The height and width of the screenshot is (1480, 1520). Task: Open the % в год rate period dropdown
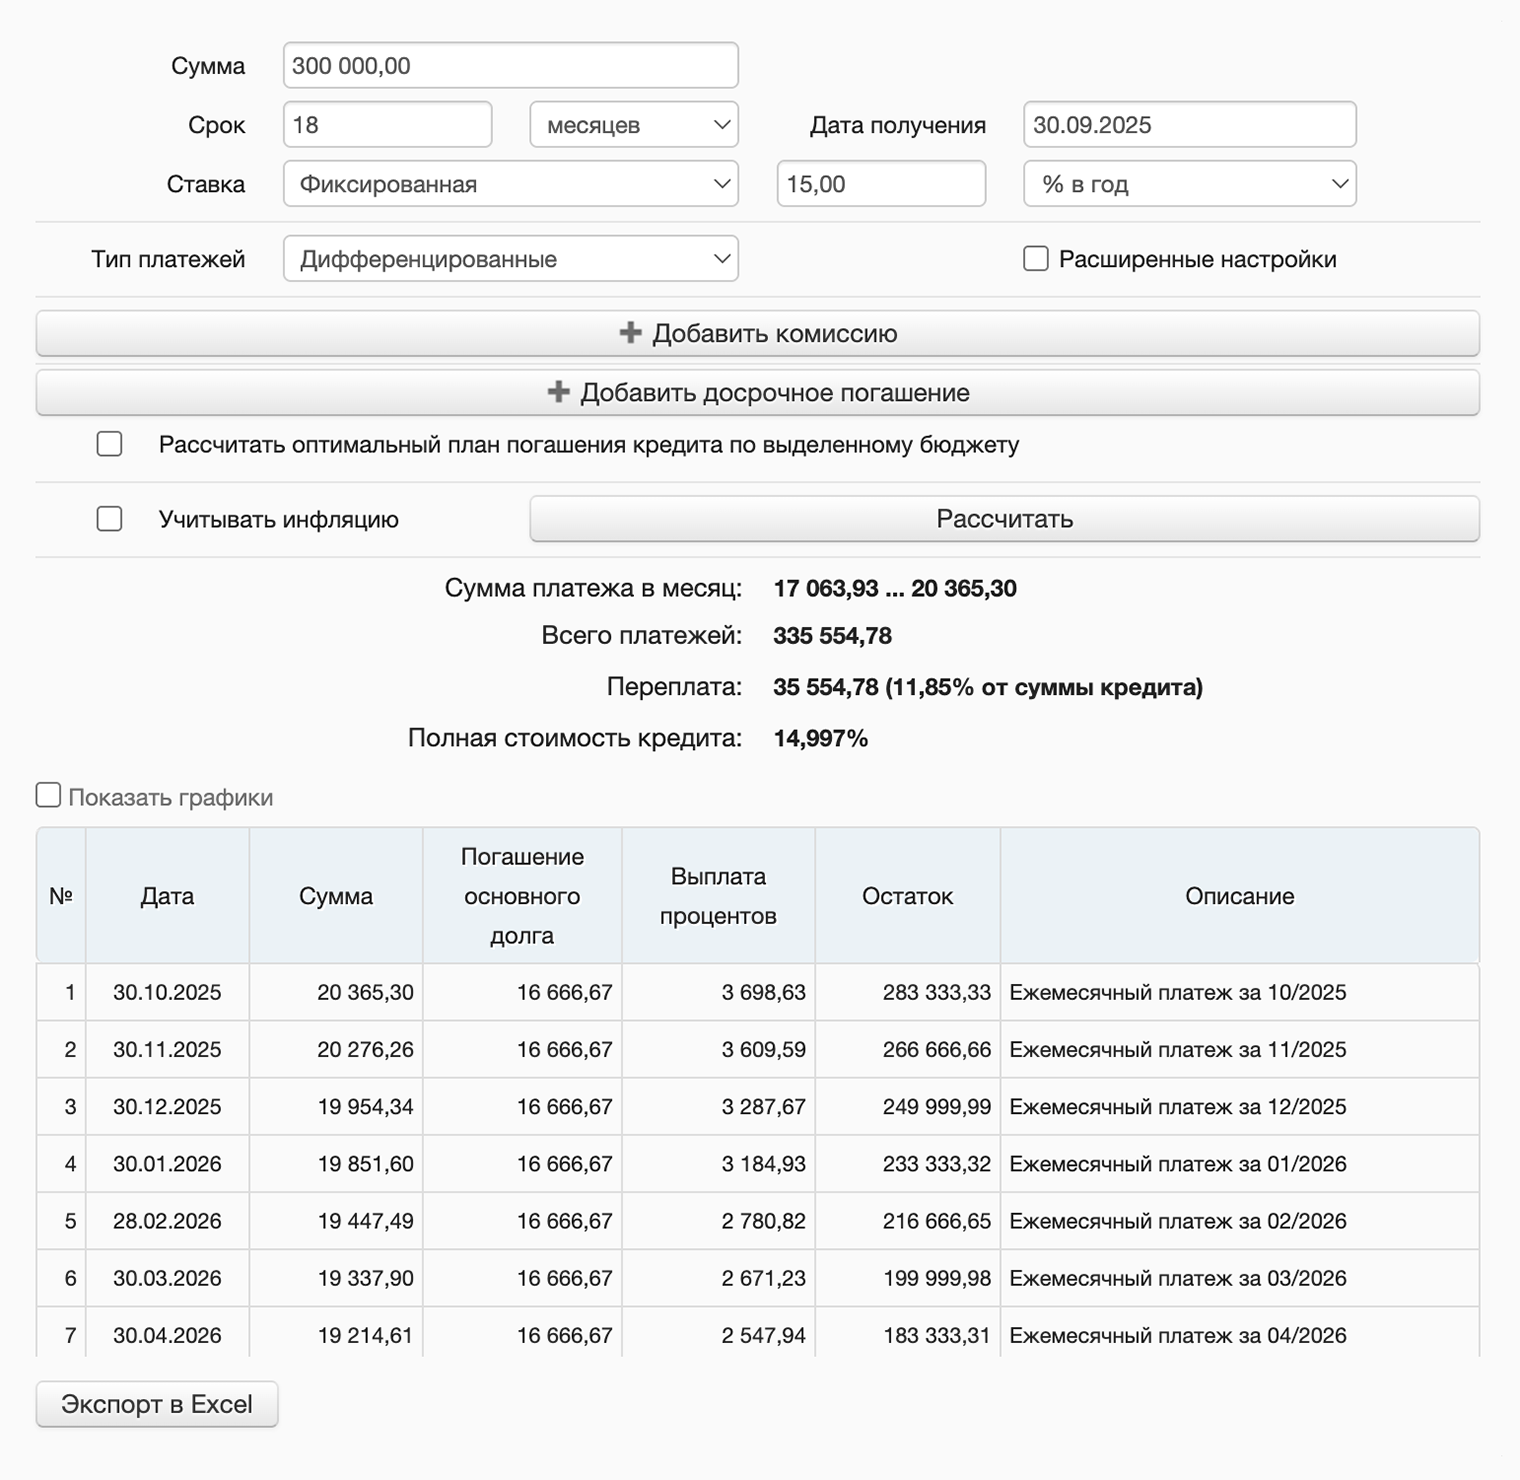pyautogui.click(x=1189, y=184)
